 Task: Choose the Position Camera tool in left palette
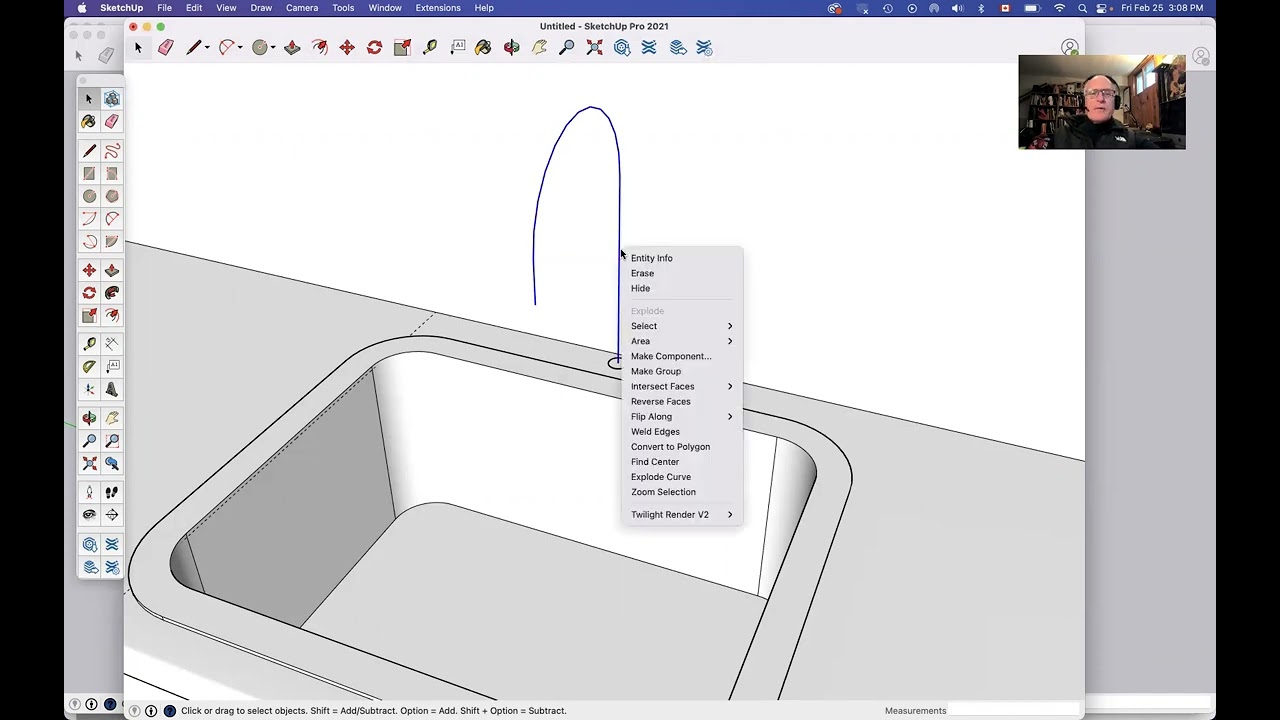(89, 493)
